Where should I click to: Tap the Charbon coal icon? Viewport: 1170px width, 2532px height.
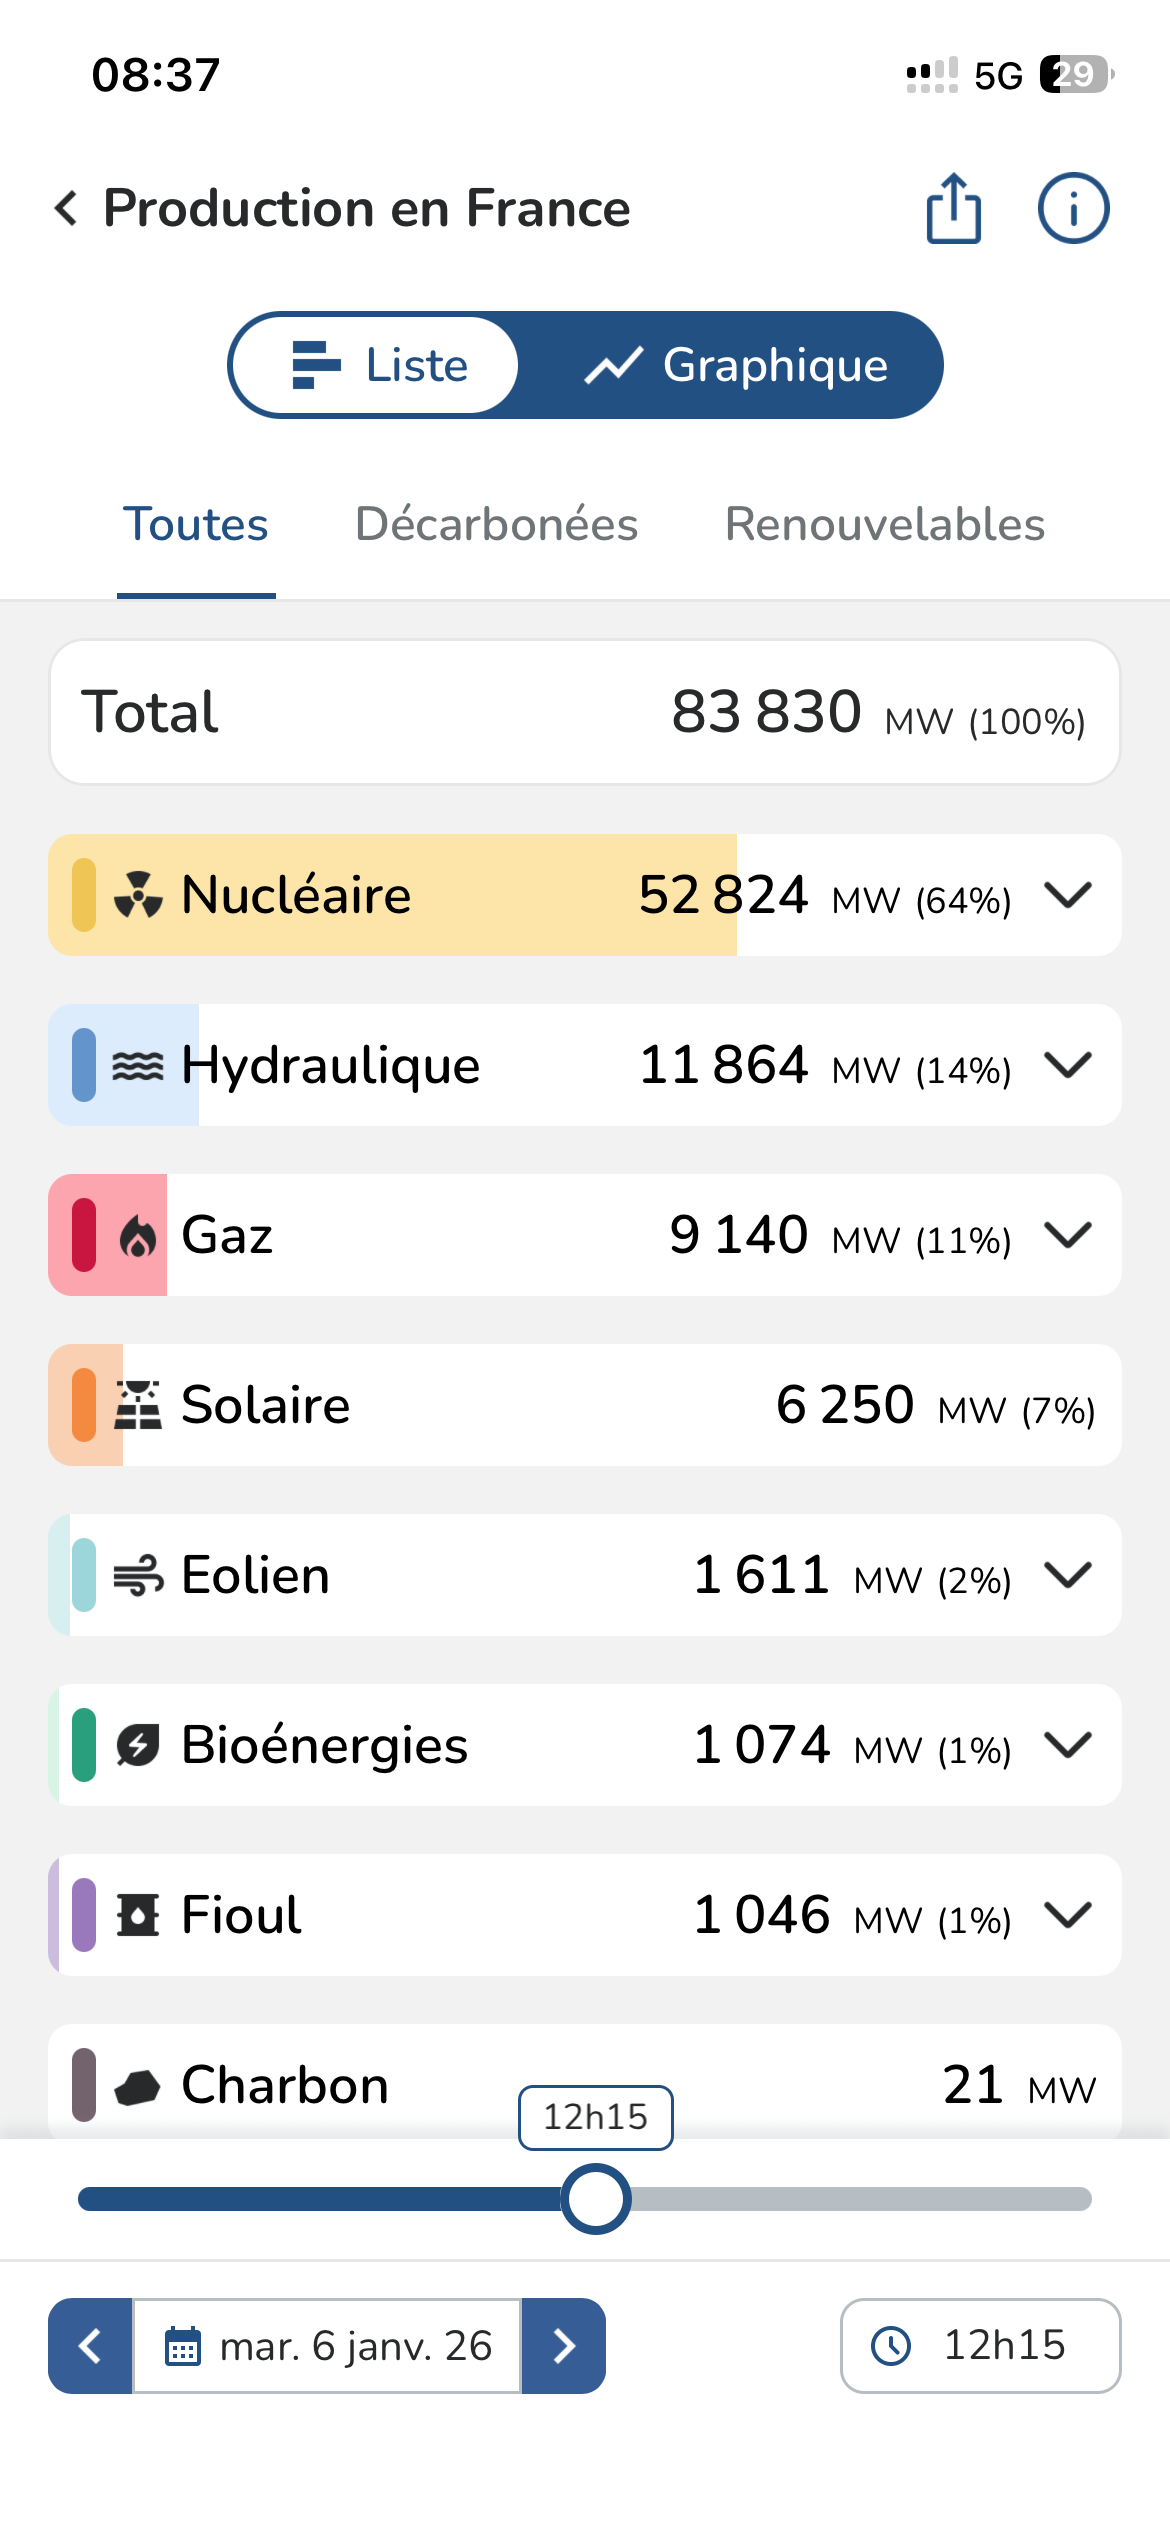138,2086
